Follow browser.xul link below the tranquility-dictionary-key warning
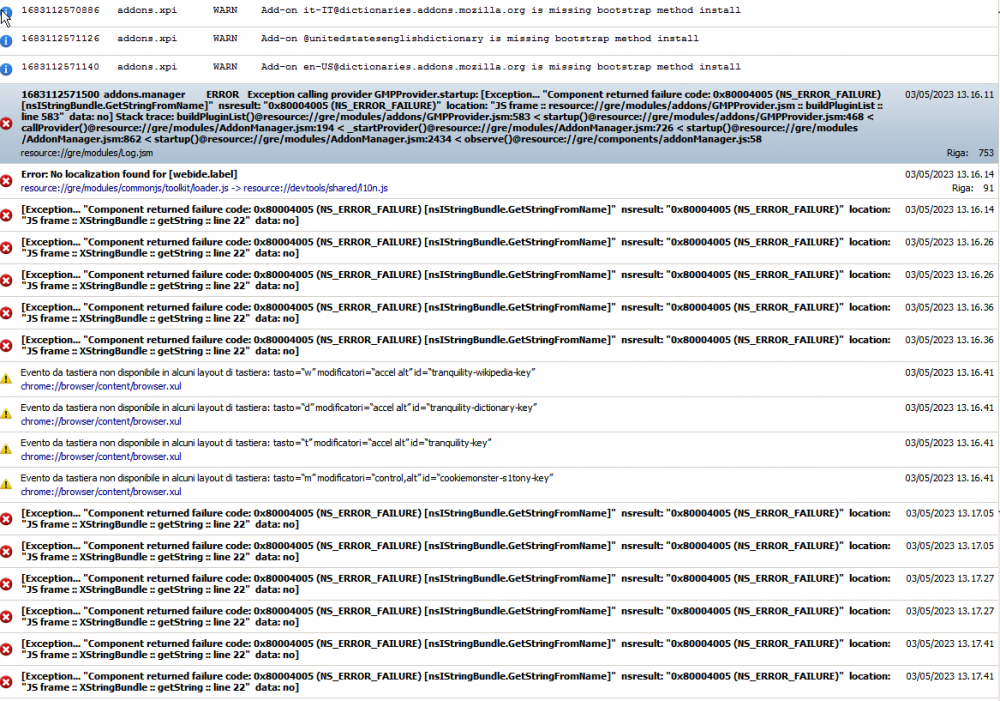This screenshot has width=1000, height=701. pyautogui.click(x=100, y=421)
